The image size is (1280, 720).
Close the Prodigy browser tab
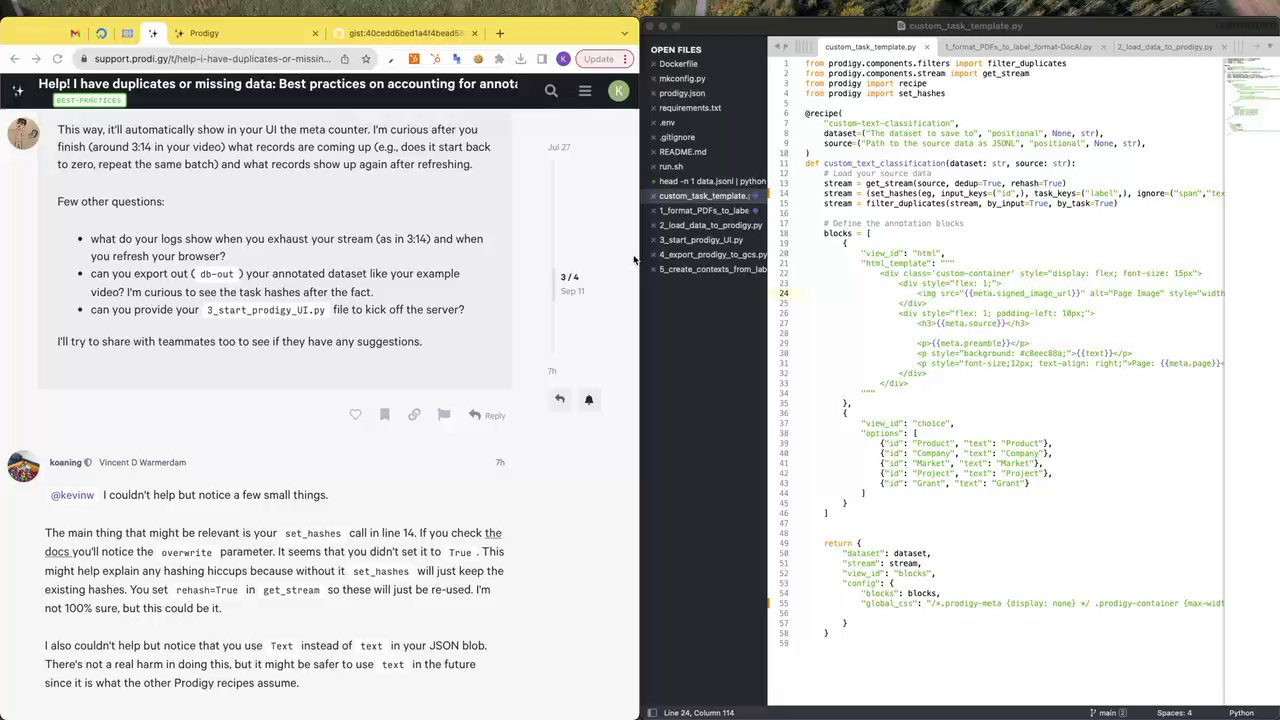pos(316,33)
